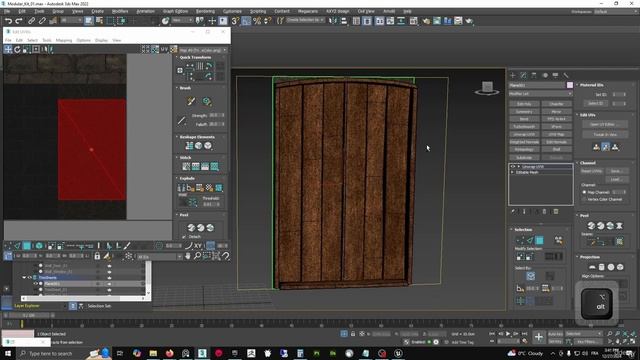Toggle visibility eye of Plane001 in Layer Explorer
640x360 pixels.
(36, 283)
